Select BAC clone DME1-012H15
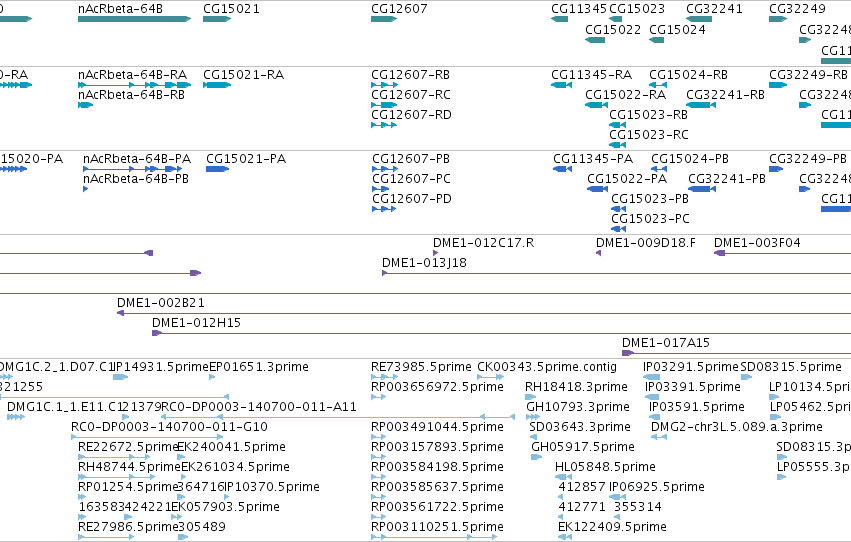Image resolution: width=851 pixels, height=542 pixels. [x=501, y=333]
